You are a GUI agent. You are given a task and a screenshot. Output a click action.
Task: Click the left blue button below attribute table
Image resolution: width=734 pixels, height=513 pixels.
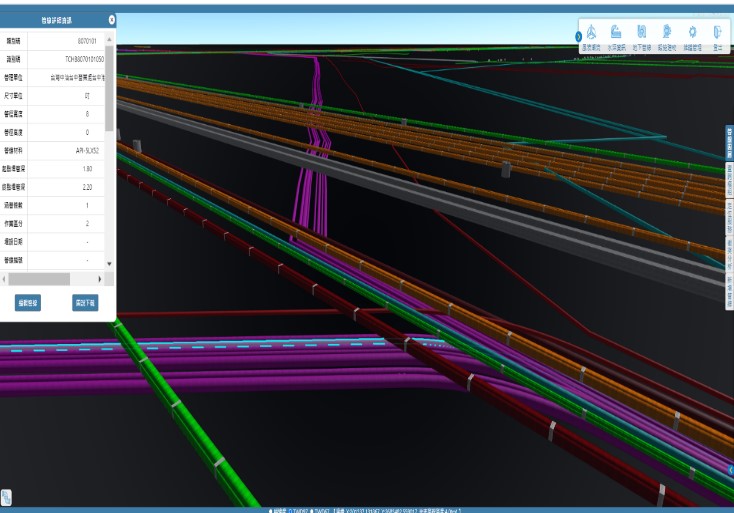(x=28, y=303)
